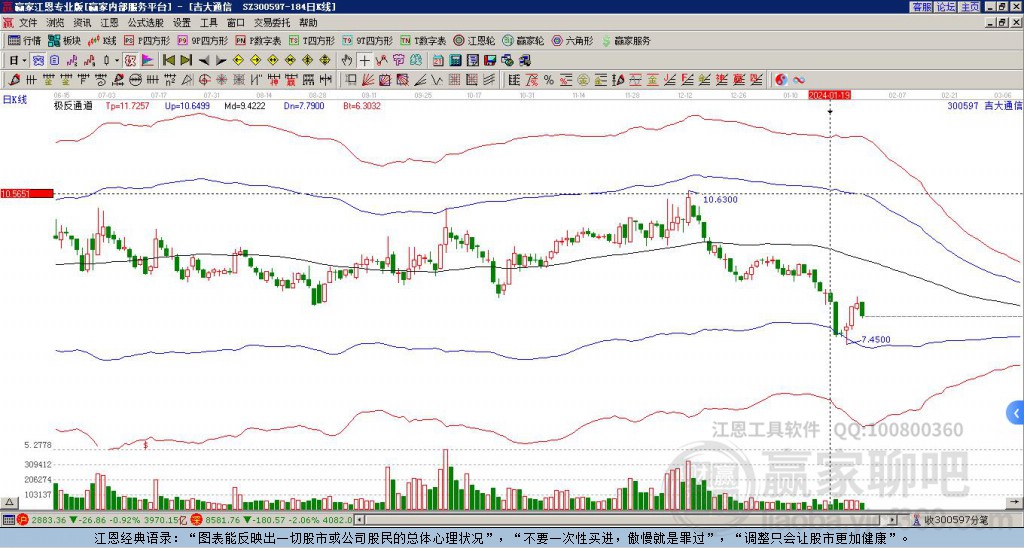Open the 资讯 menu
1024x548 pixels.
(x=82, y=23)
